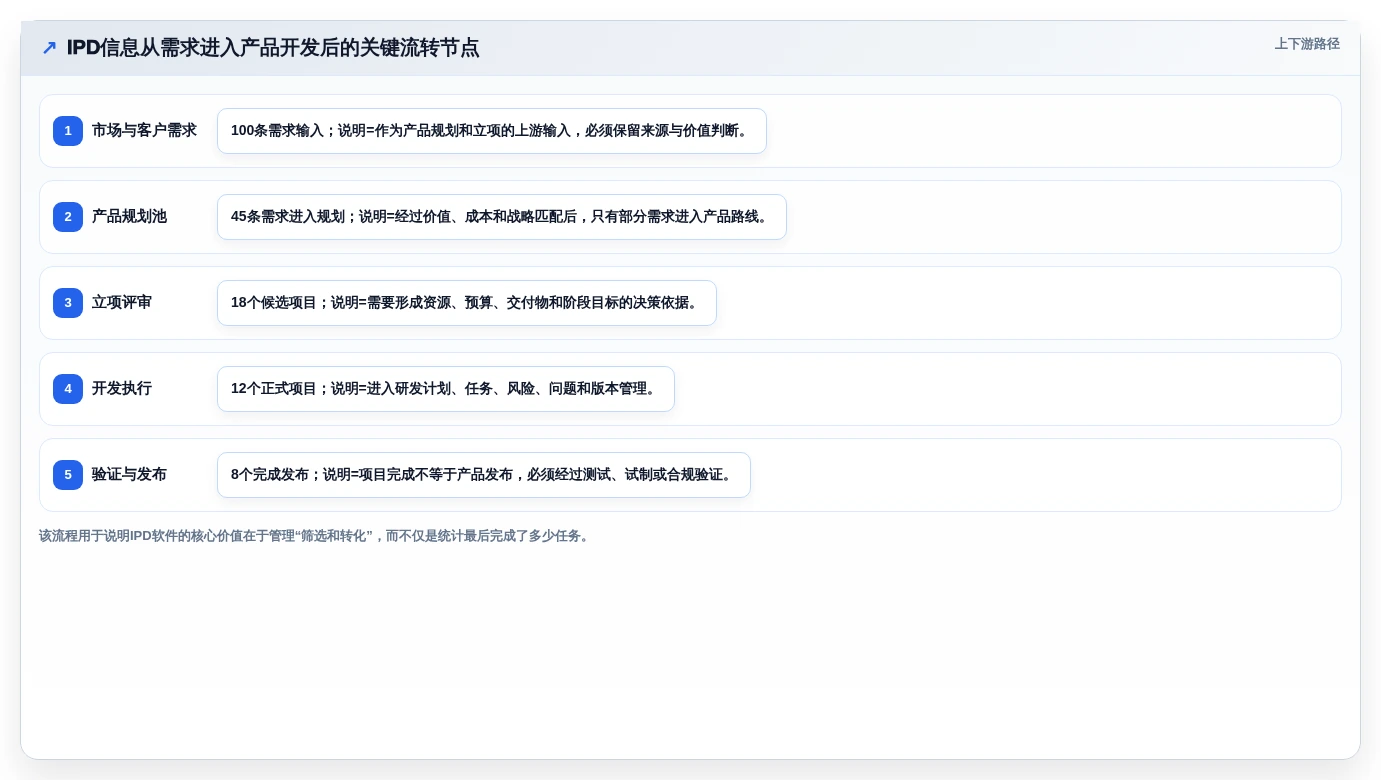Click step number badge 4

tap(68, 389)
